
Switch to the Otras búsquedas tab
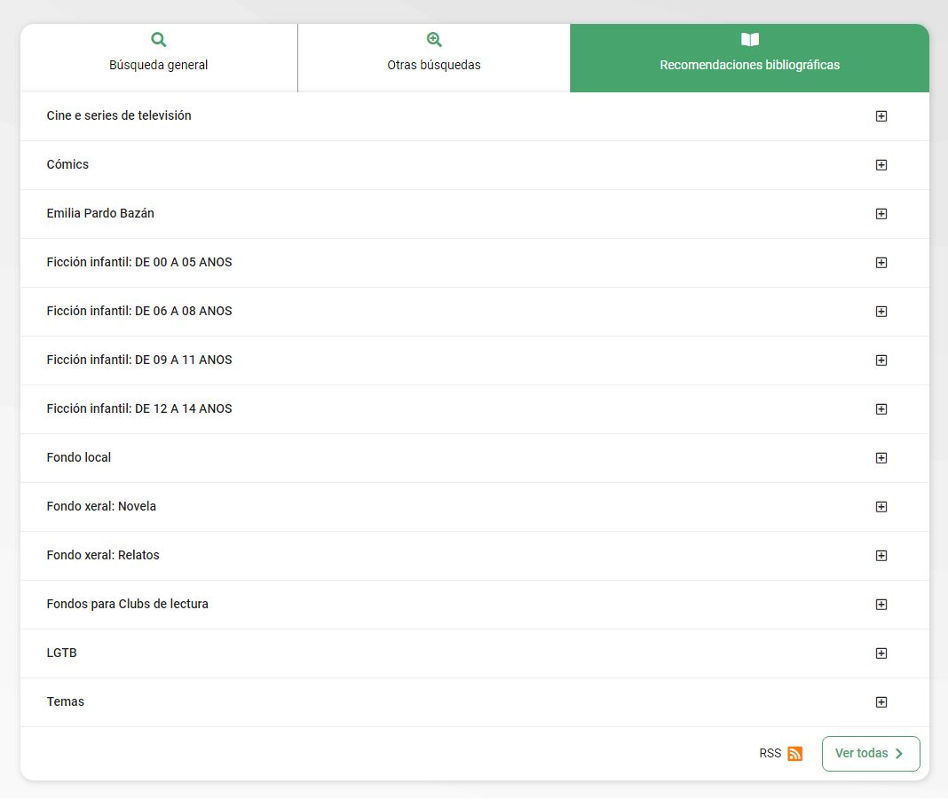(434, 58)
